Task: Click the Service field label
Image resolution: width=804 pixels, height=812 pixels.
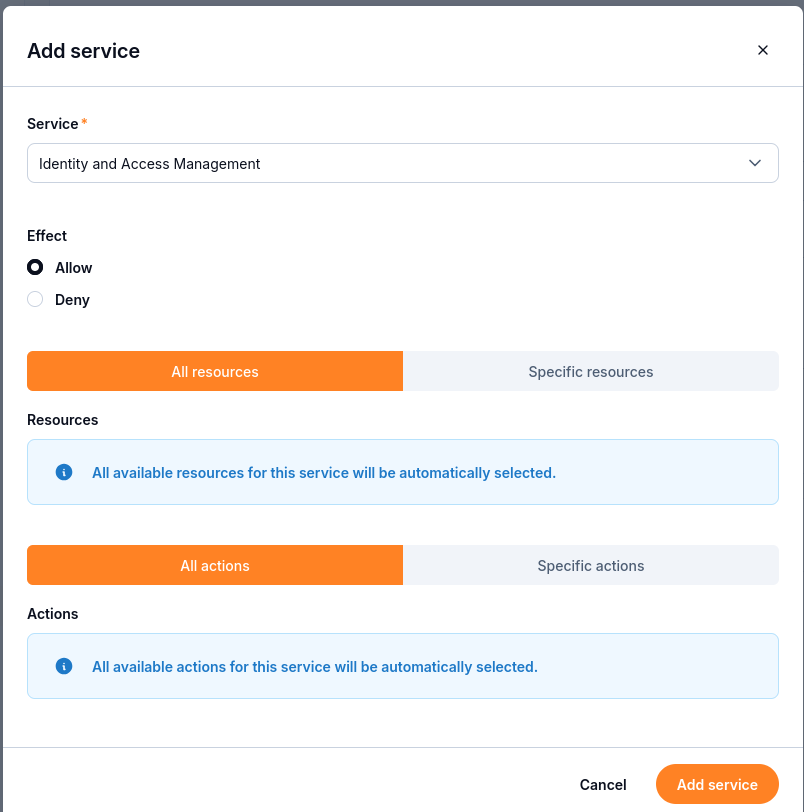Action: [x=53, y=124]
